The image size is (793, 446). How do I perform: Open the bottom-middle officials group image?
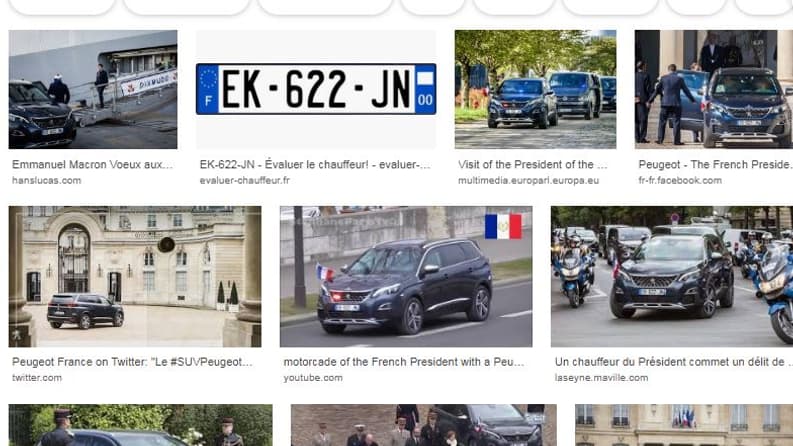click(x=424, y=425)
